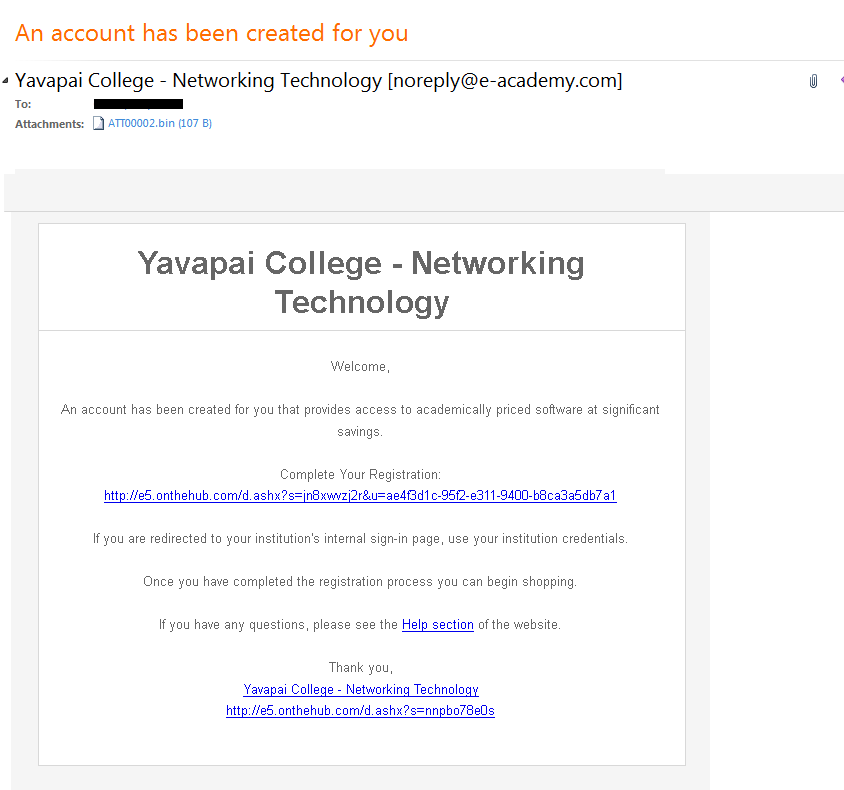Collapse the message header triangle beside sender

(5, 81)
